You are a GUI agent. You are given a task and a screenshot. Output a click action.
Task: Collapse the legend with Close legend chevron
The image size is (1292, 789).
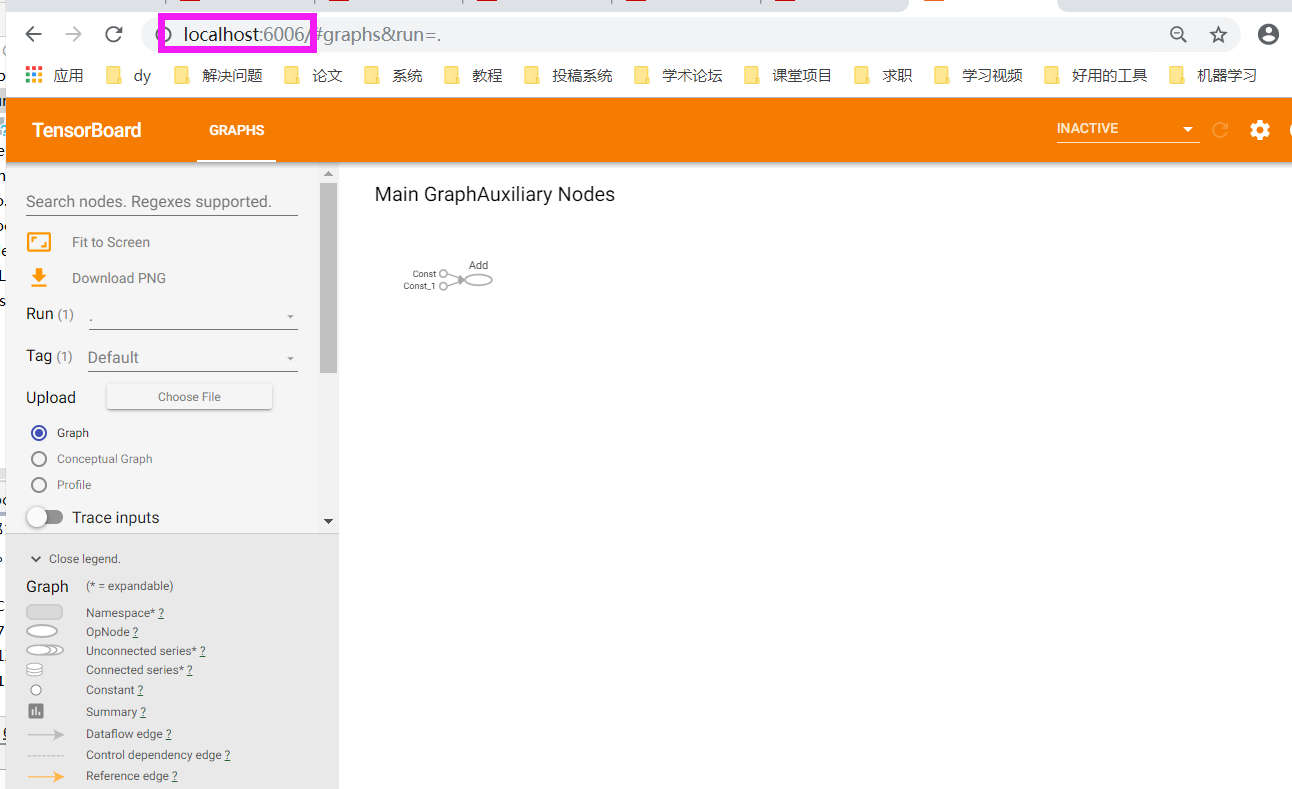pos(36,559)
